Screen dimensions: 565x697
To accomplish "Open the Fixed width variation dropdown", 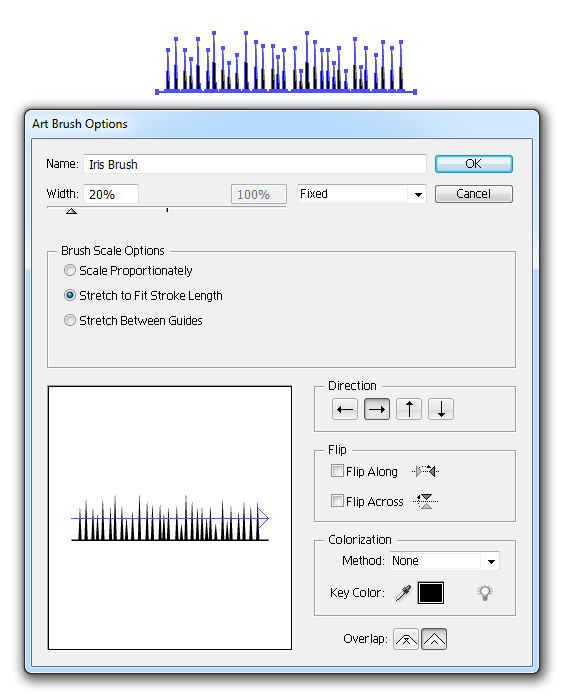I will 362,194.
